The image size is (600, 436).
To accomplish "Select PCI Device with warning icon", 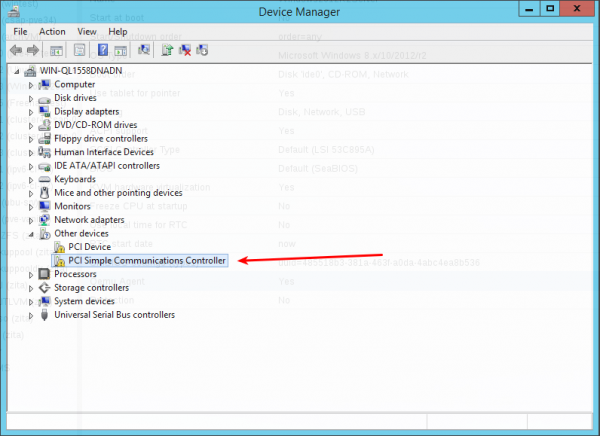I will (89, 247).
